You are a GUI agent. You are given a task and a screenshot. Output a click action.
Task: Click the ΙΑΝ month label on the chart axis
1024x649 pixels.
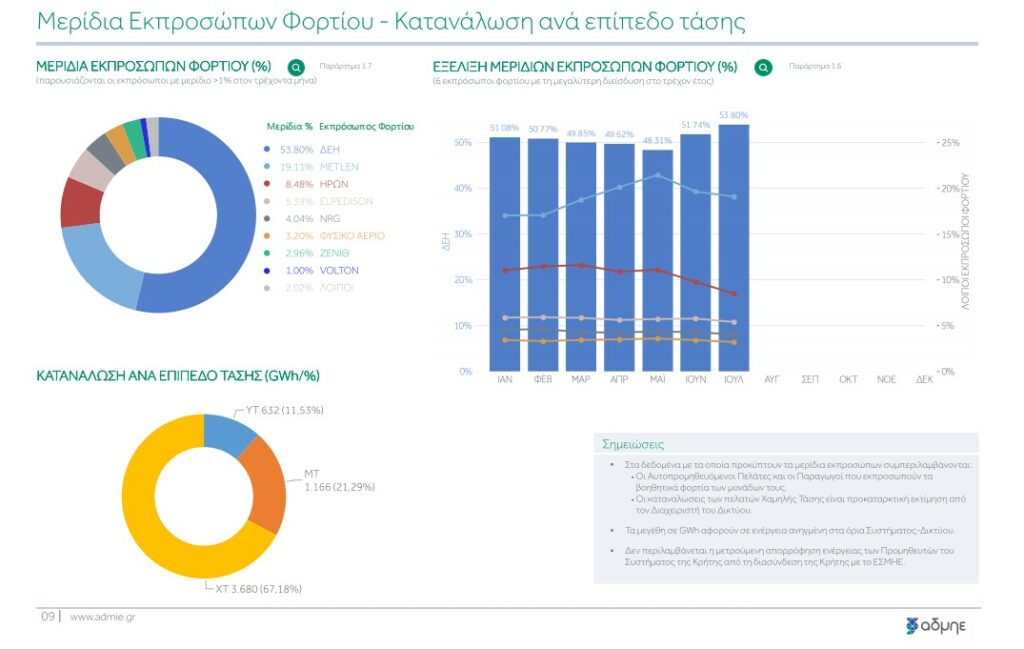(505, 379)
